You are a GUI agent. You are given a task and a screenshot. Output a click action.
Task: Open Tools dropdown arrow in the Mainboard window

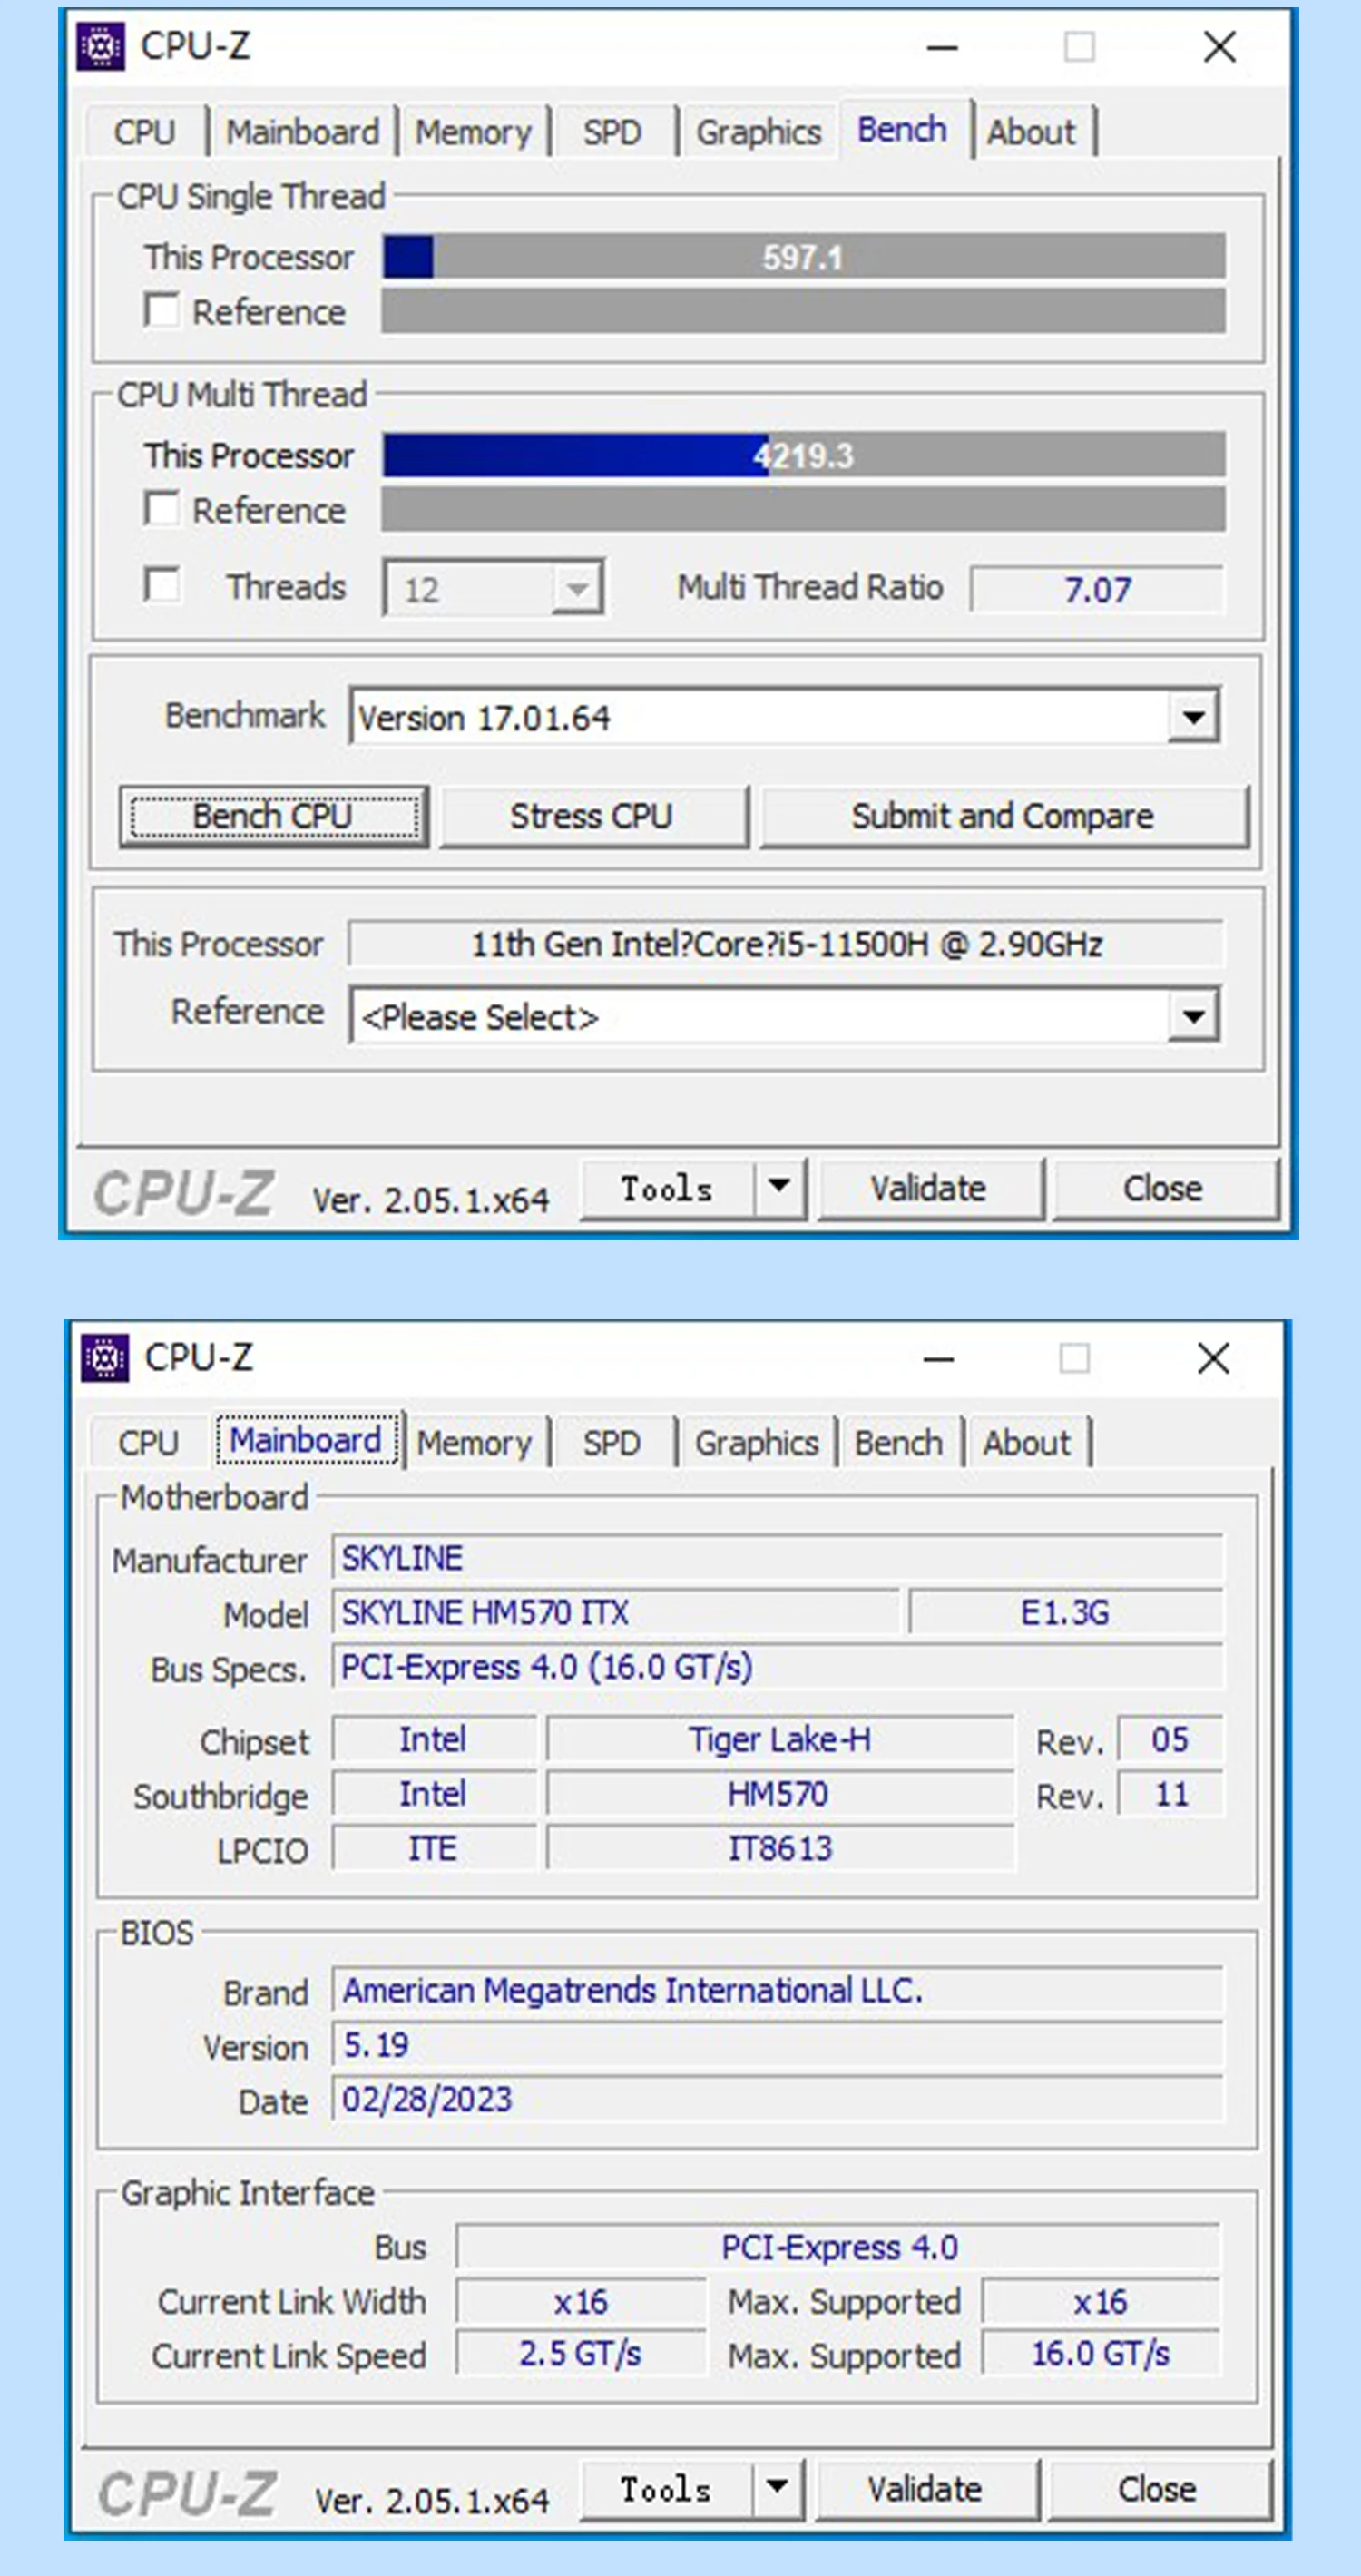tap(777, 2488)
